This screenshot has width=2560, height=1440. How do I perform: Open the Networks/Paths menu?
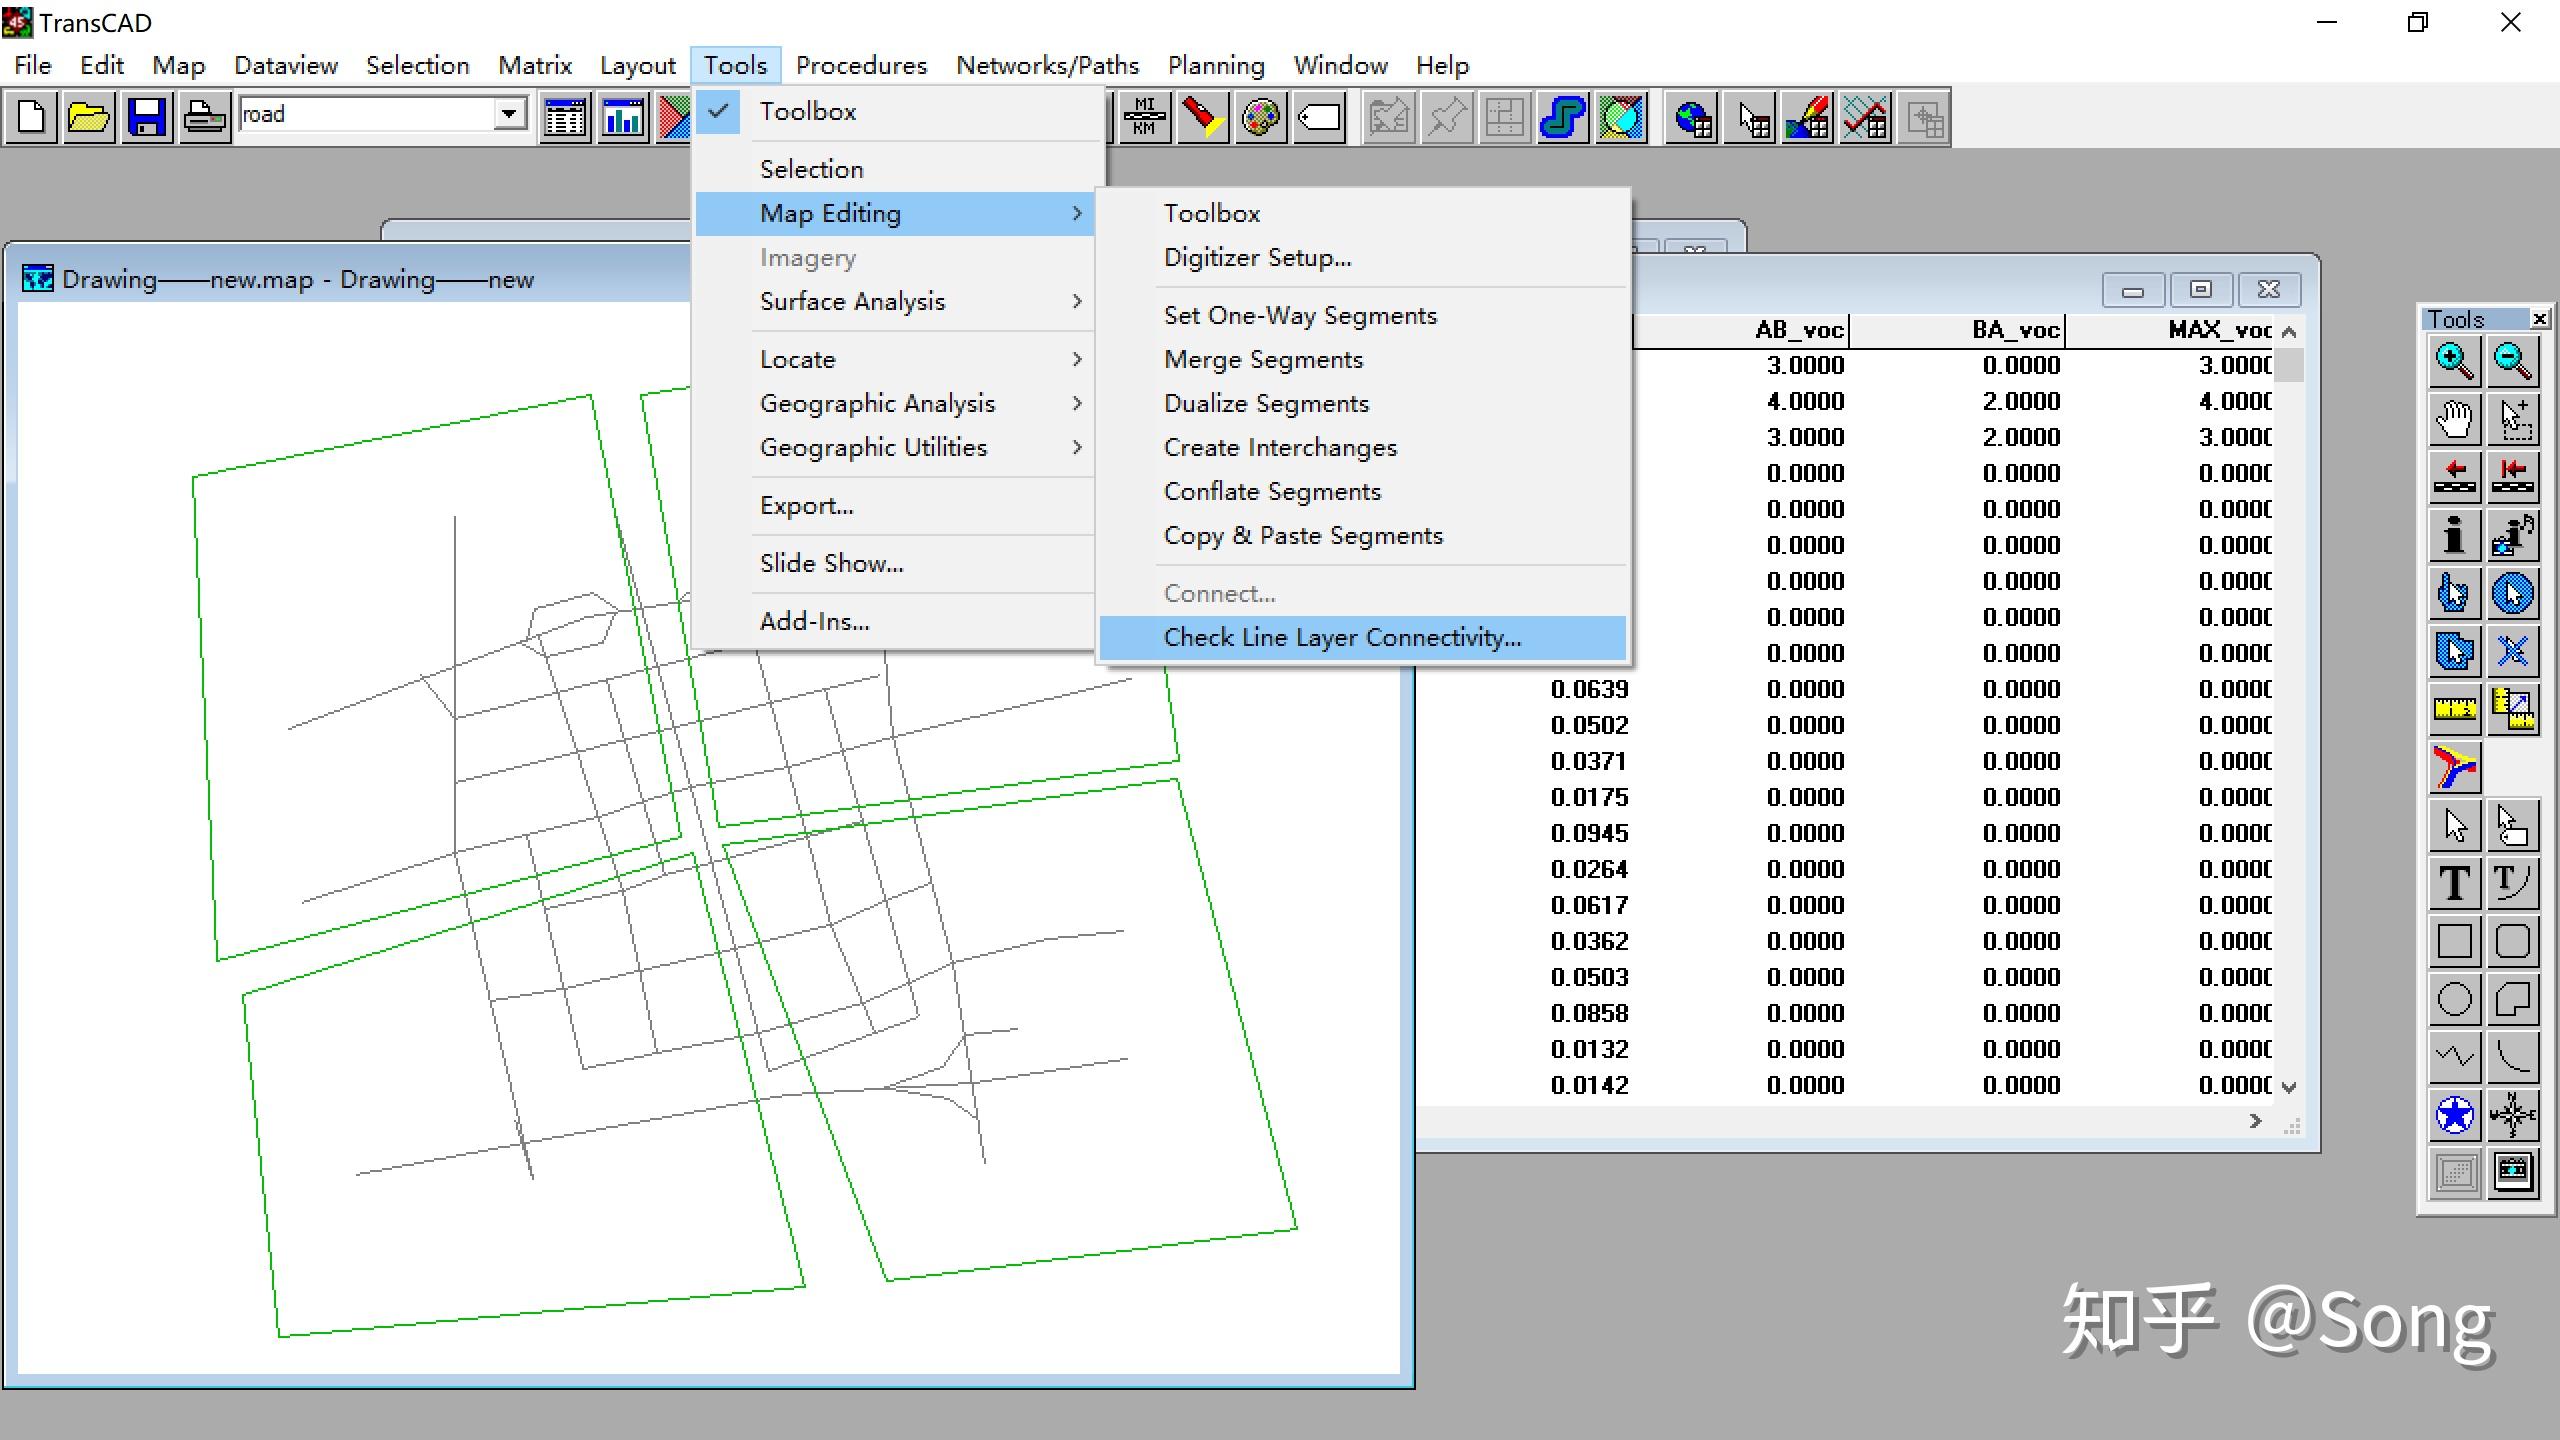click(x=1047, y=65)
